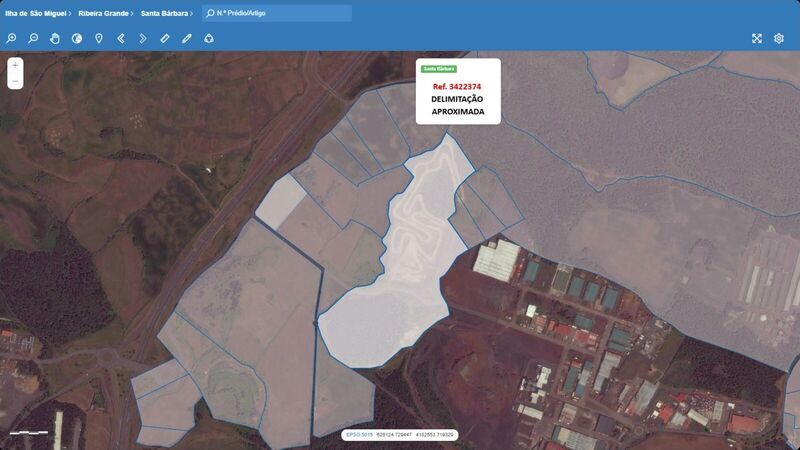Expand the Ribeira Grande breadcrumb
The width and height of the screenshot is (800, 450).
(105, 14)
